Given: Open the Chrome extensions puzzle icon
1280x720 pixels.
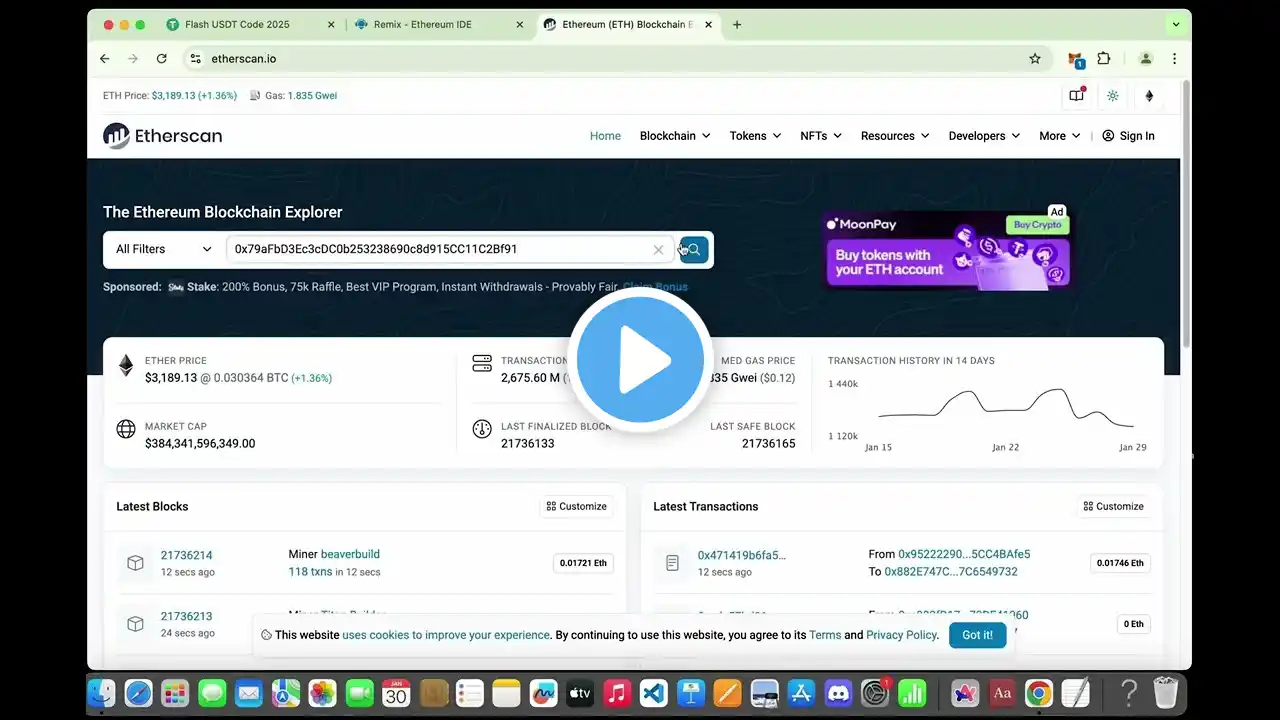Looking at the screenshot, I should click(1104, 59).
